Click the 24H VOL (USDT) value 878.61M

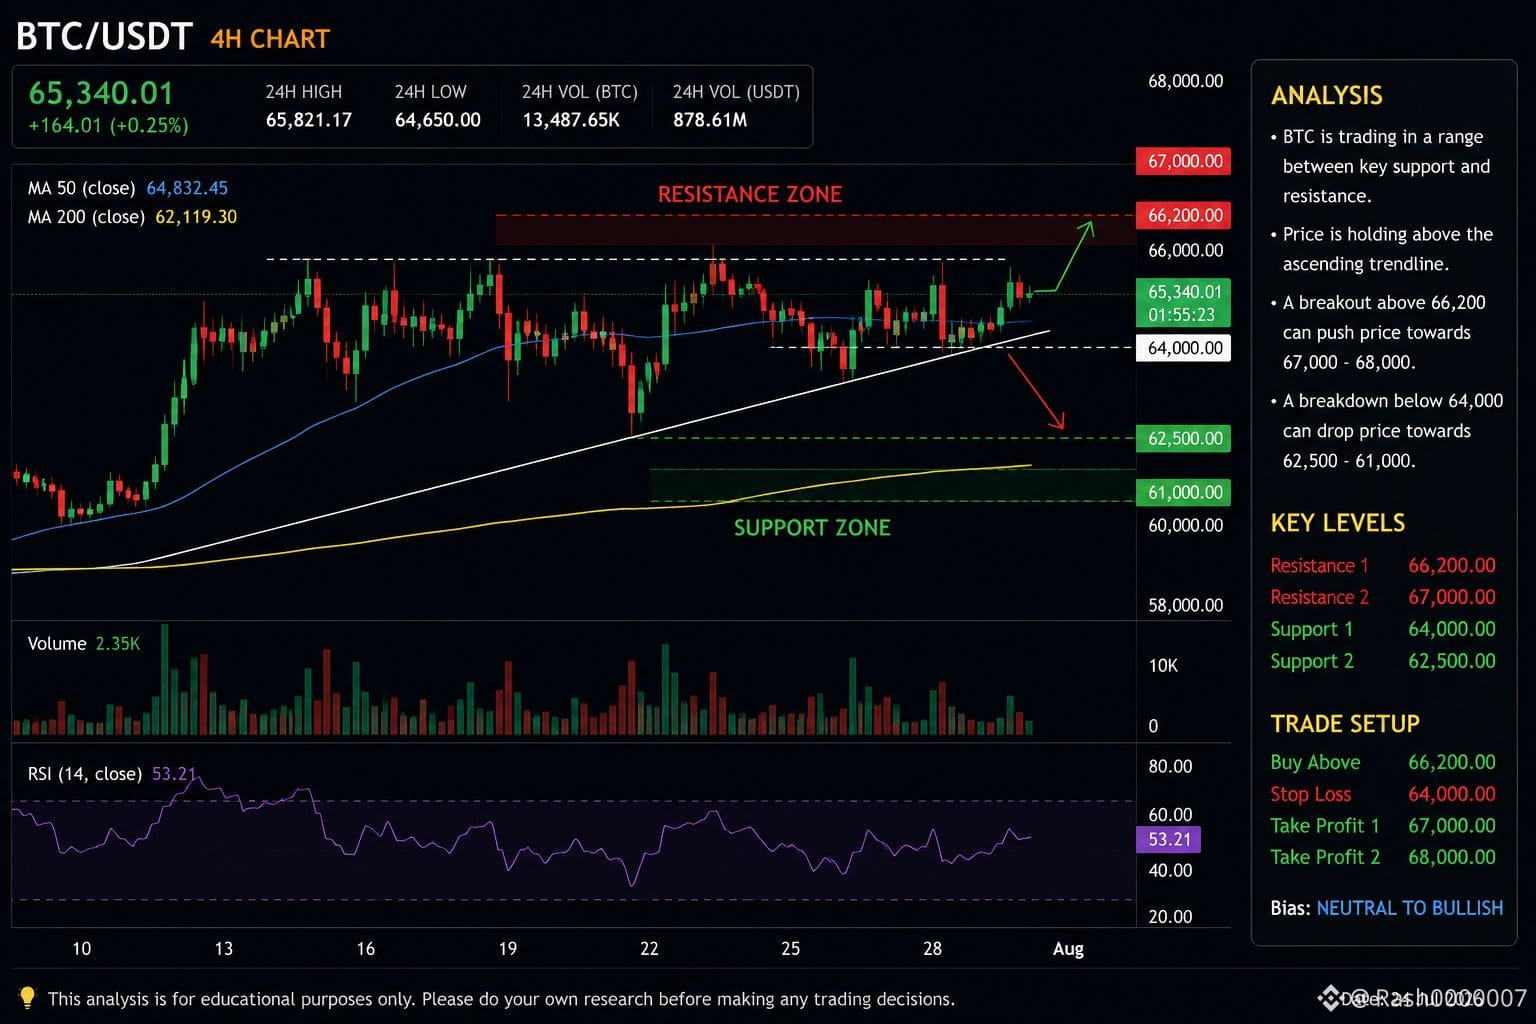[x=710, y=120]
